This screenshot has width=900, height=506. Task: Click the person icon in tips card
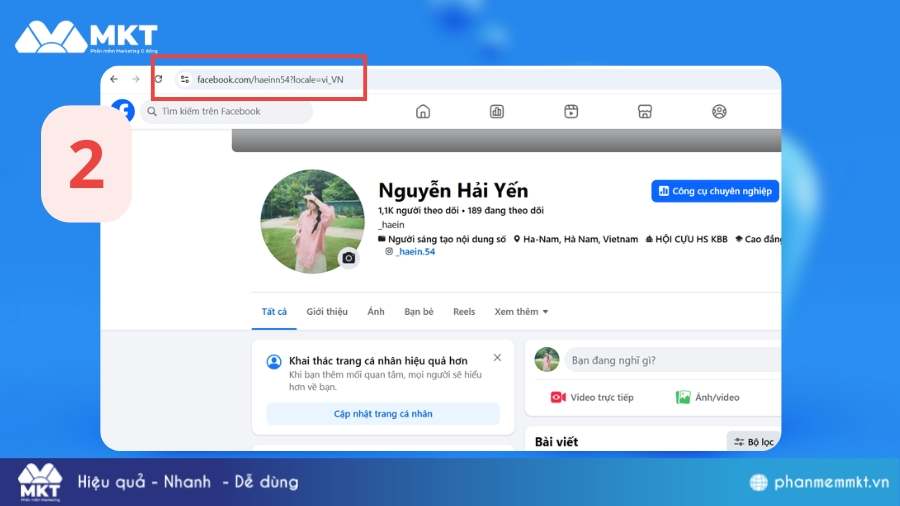[274, 361]
